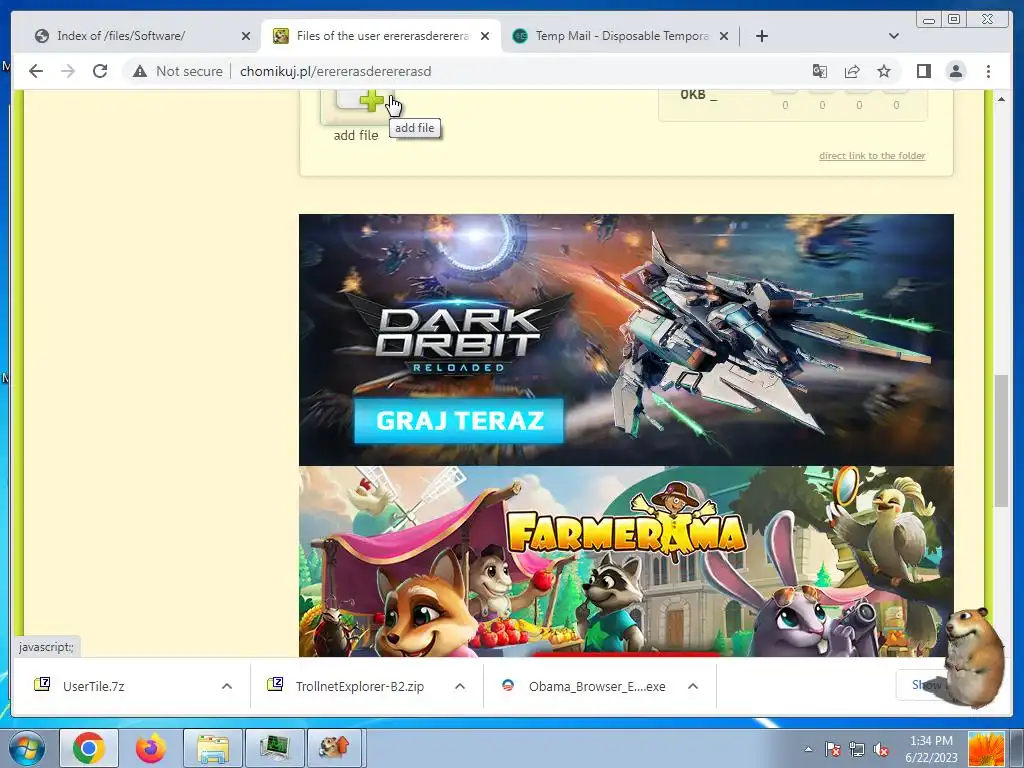1024x768 pixels.
Task: Open a new tab with plus button
Action: pos(761,36)
